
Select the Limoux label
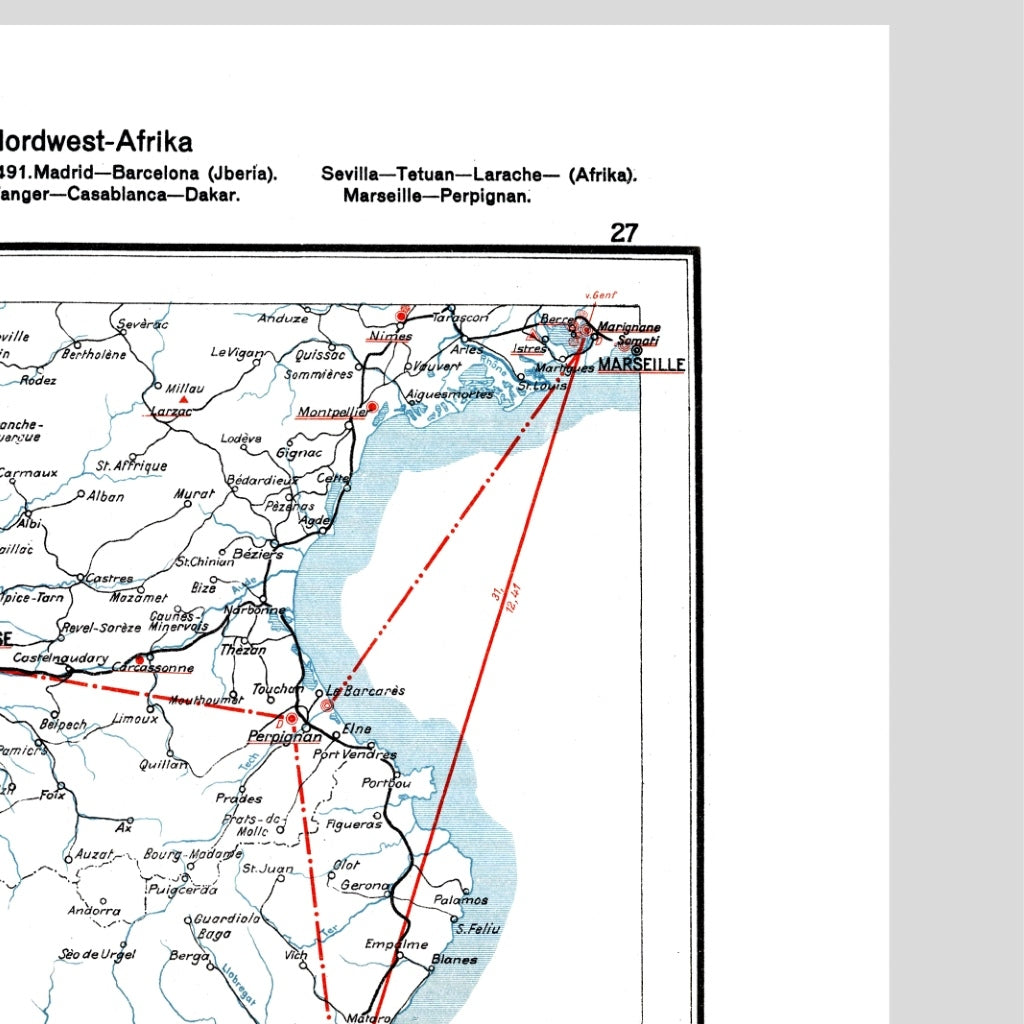[135, 718]
